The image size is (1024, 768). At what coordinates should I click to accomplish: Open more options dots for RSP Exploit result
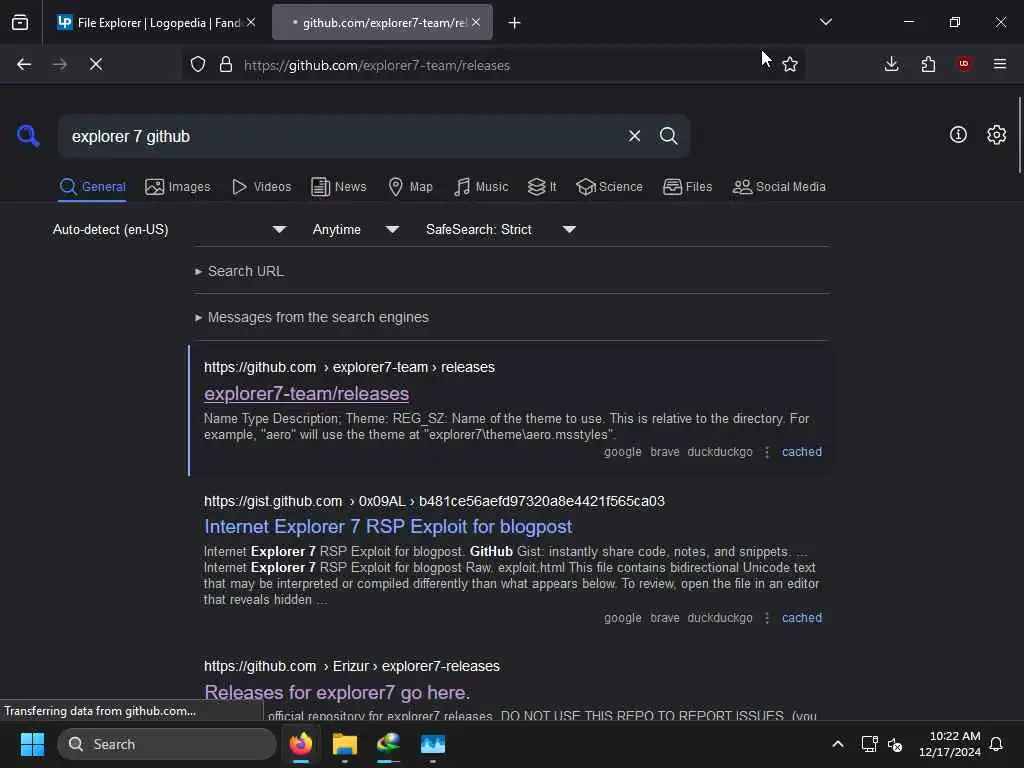(767, 618)
